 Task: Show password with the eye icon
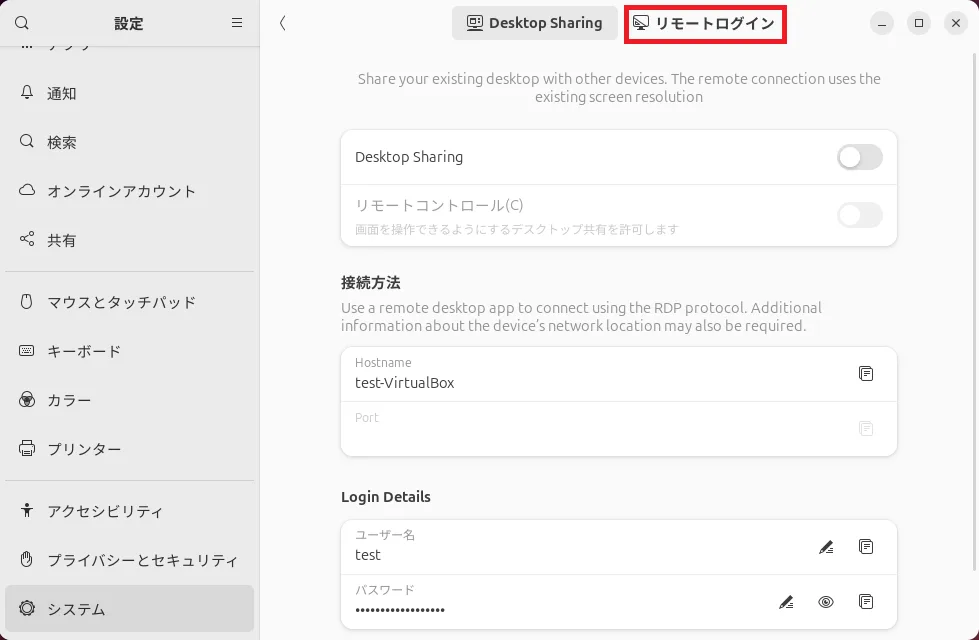pos(825,602)
